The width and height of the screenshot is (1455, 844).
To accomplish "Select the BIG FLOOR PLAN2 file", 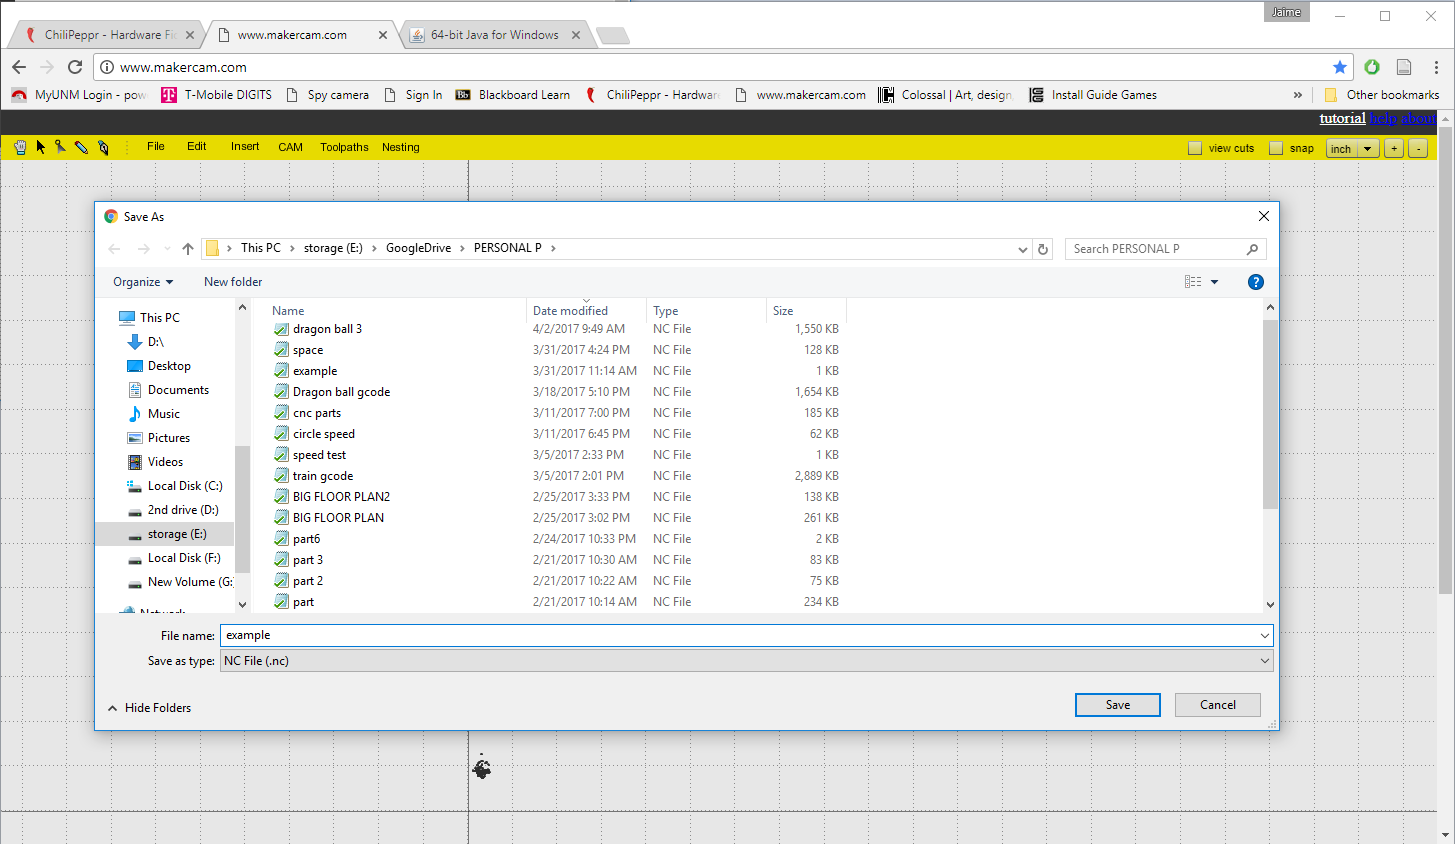I will coord(341,497).
